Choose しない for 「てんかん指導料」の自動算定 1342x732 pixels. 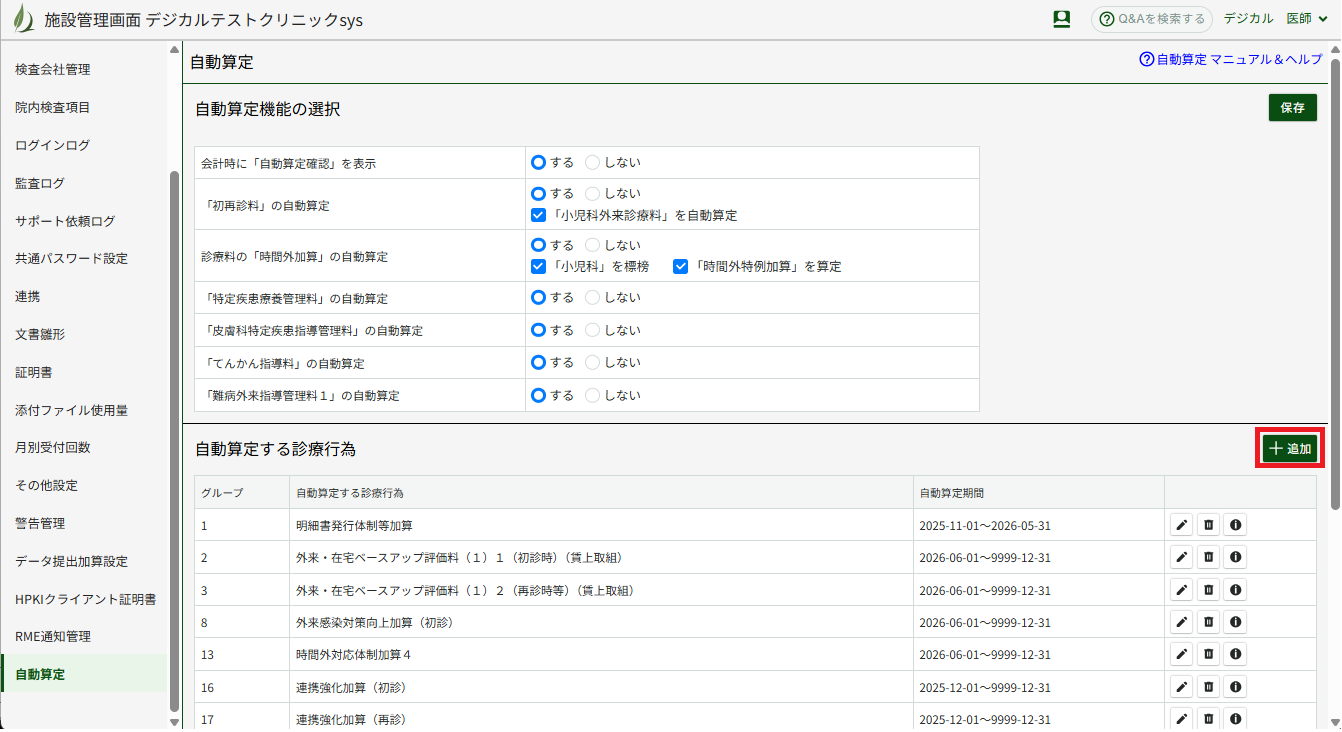coord(593,362)
